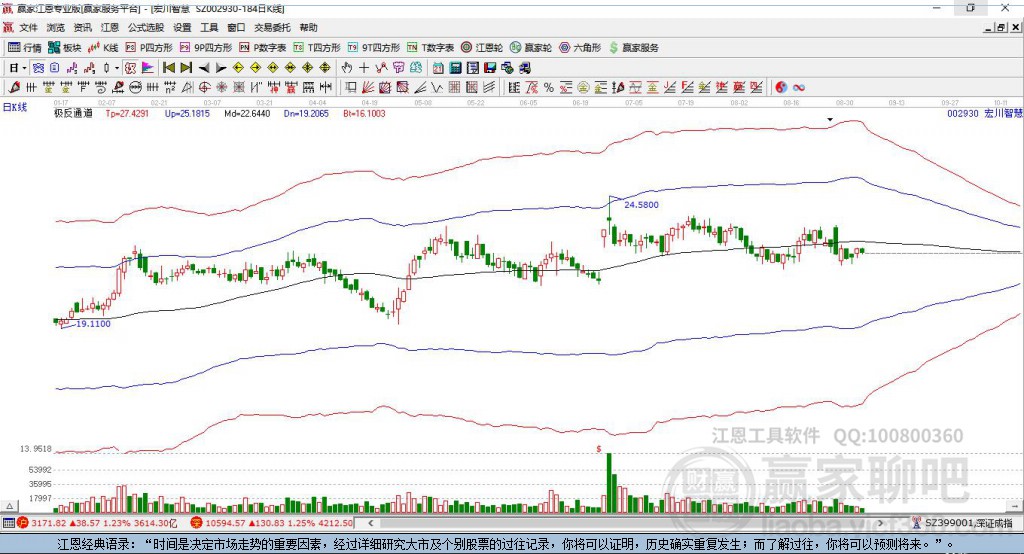
Task: Click the yellow diamond left-arrow icon
Action: (x=238, y=68)
